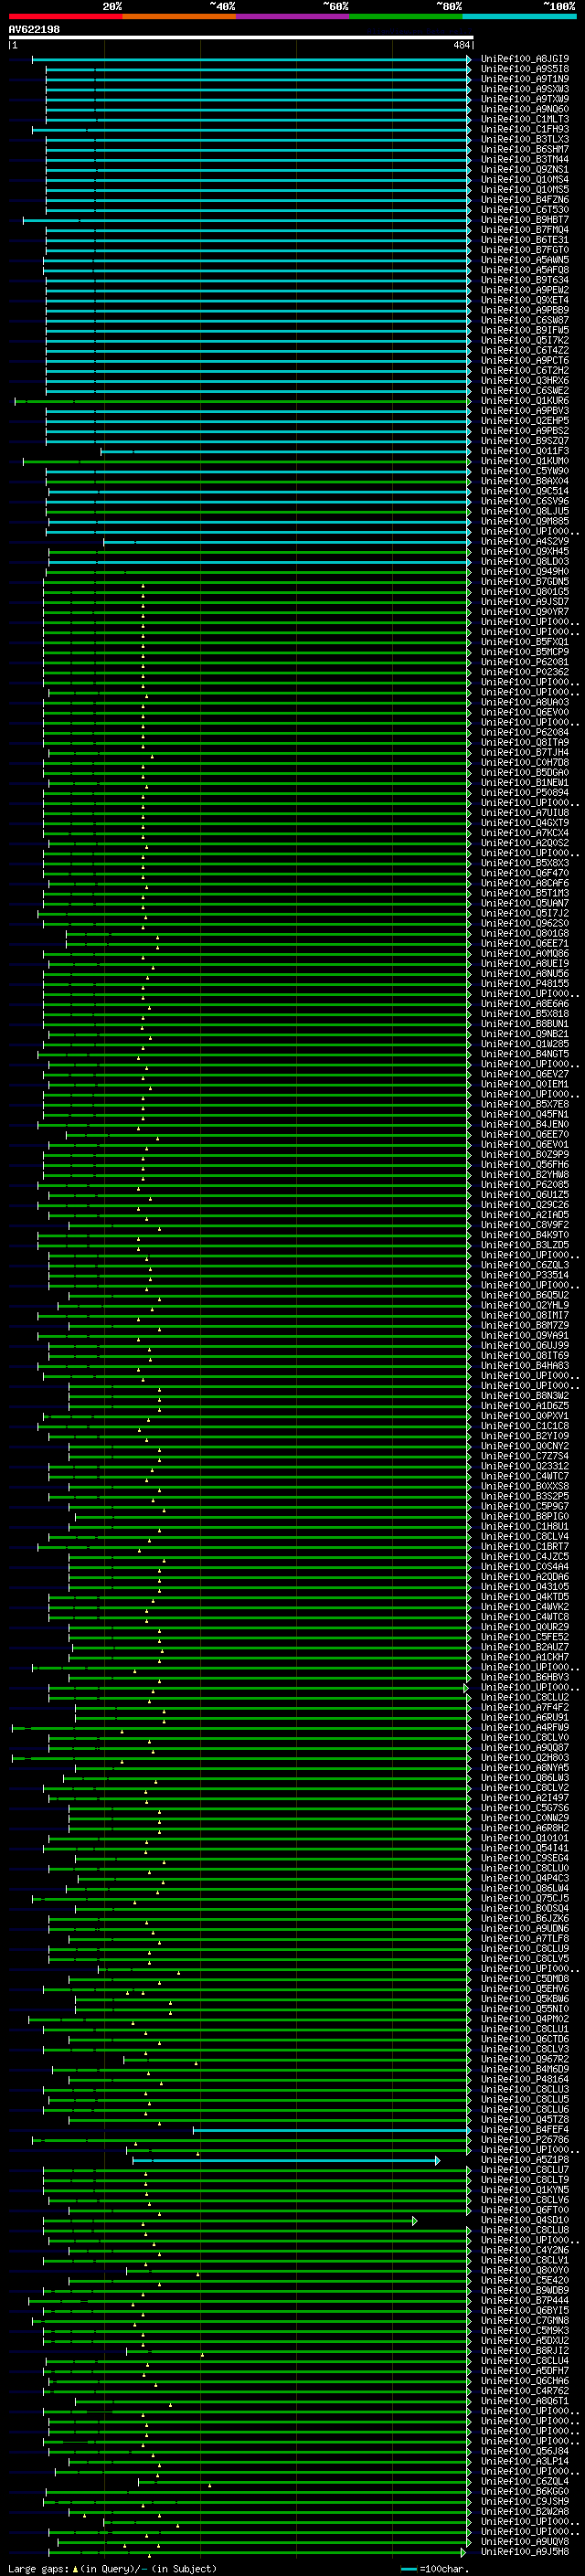Open hit UniRef100_A8JGI9
Viewport: 585px width, 2576px height.
525,59
